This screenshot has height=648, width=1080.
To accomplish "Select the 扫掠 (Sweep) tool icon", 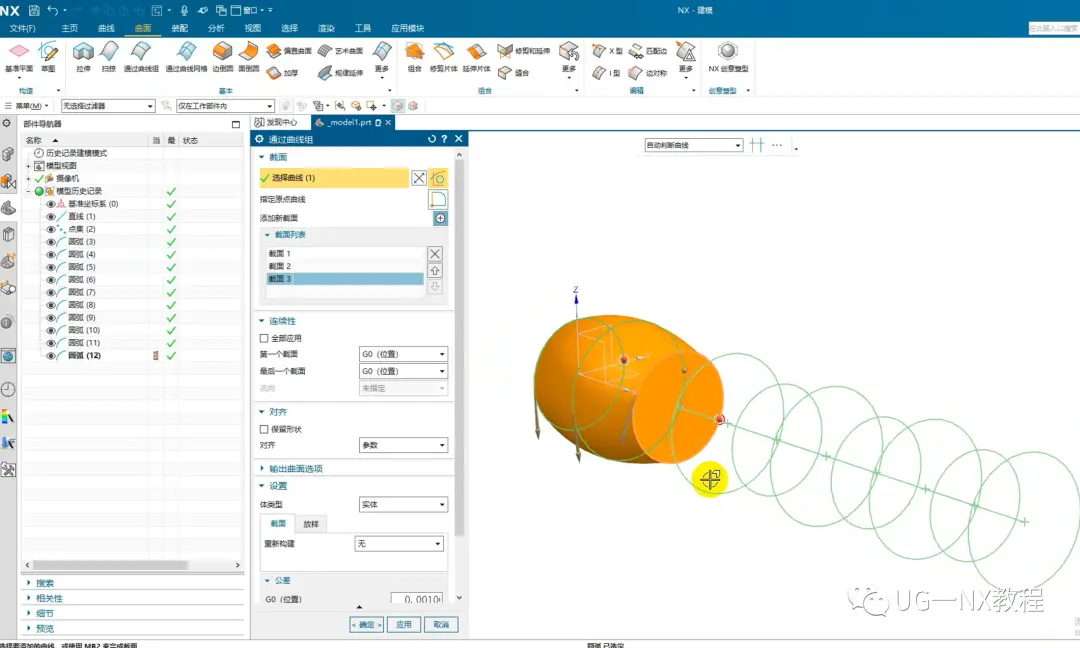I will click(109, 52).
